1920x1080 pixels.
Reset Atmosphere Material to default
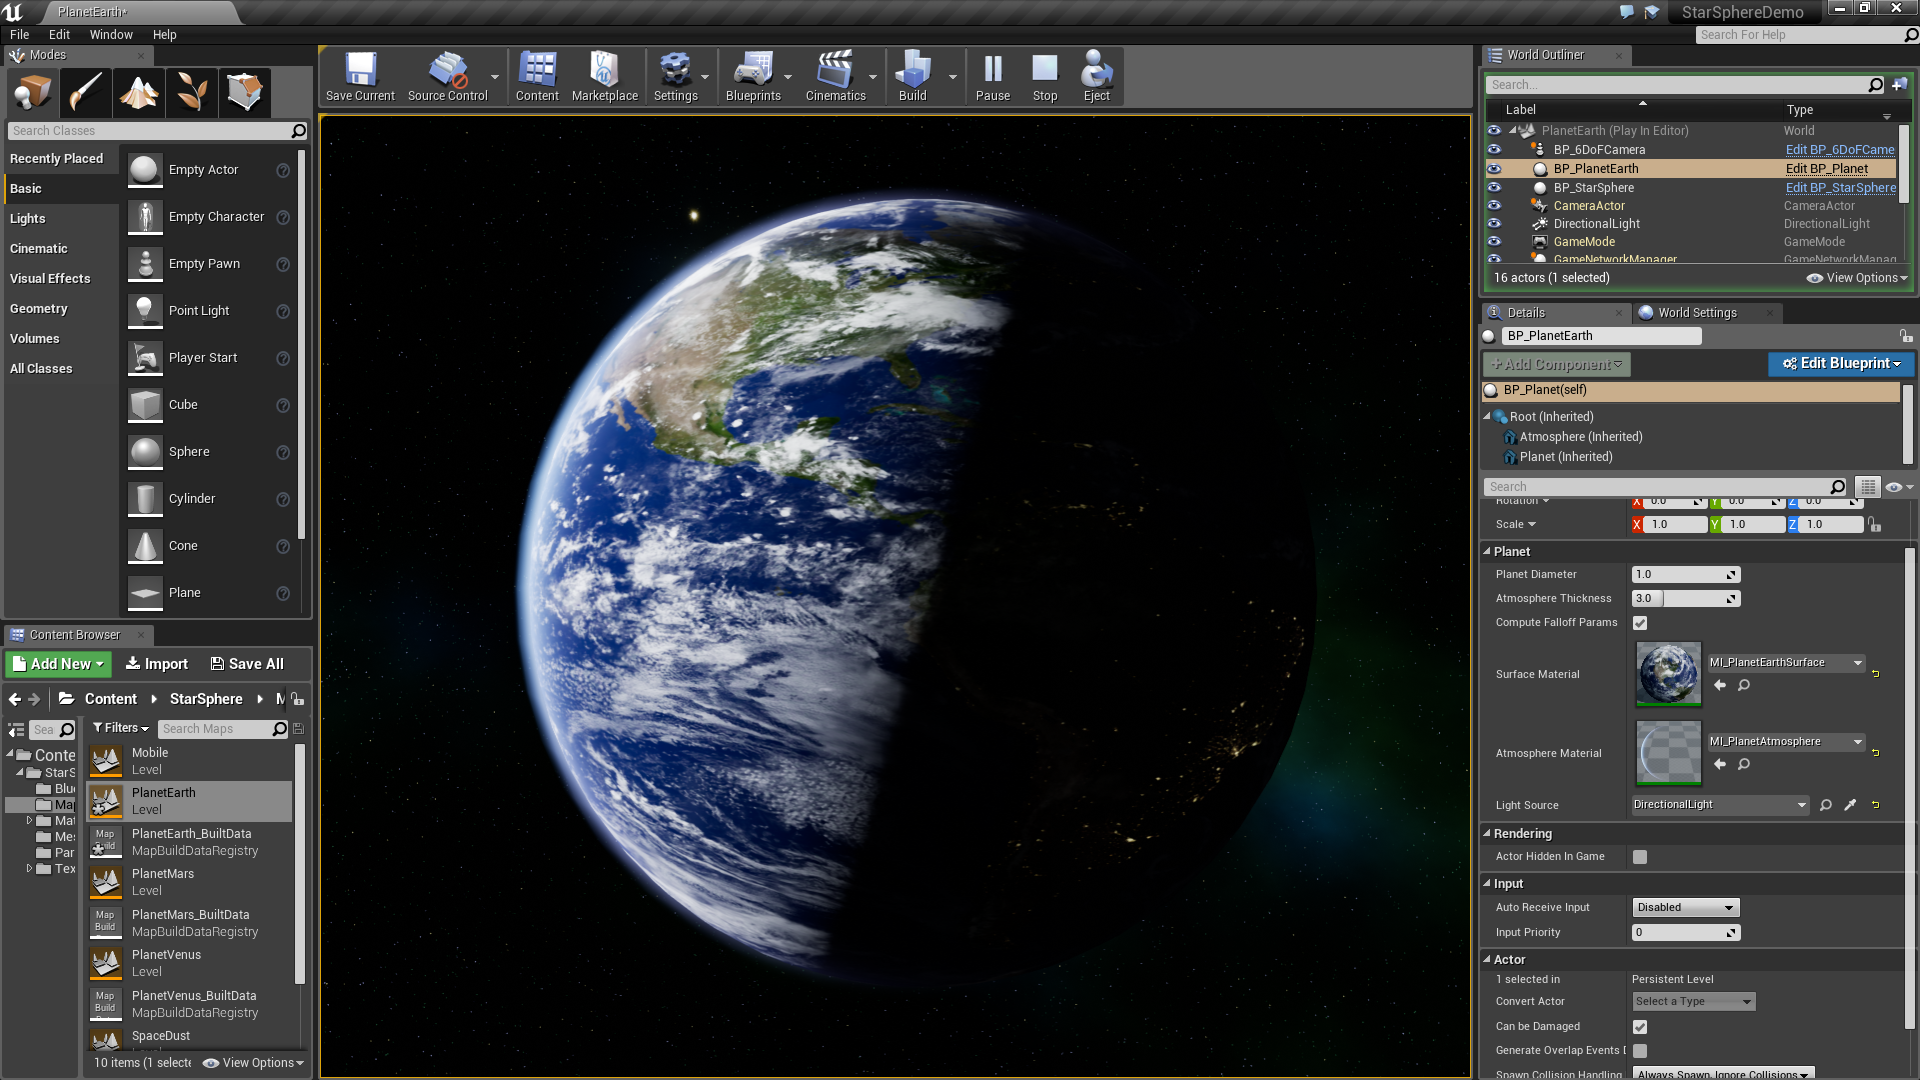pos(1875,752)
